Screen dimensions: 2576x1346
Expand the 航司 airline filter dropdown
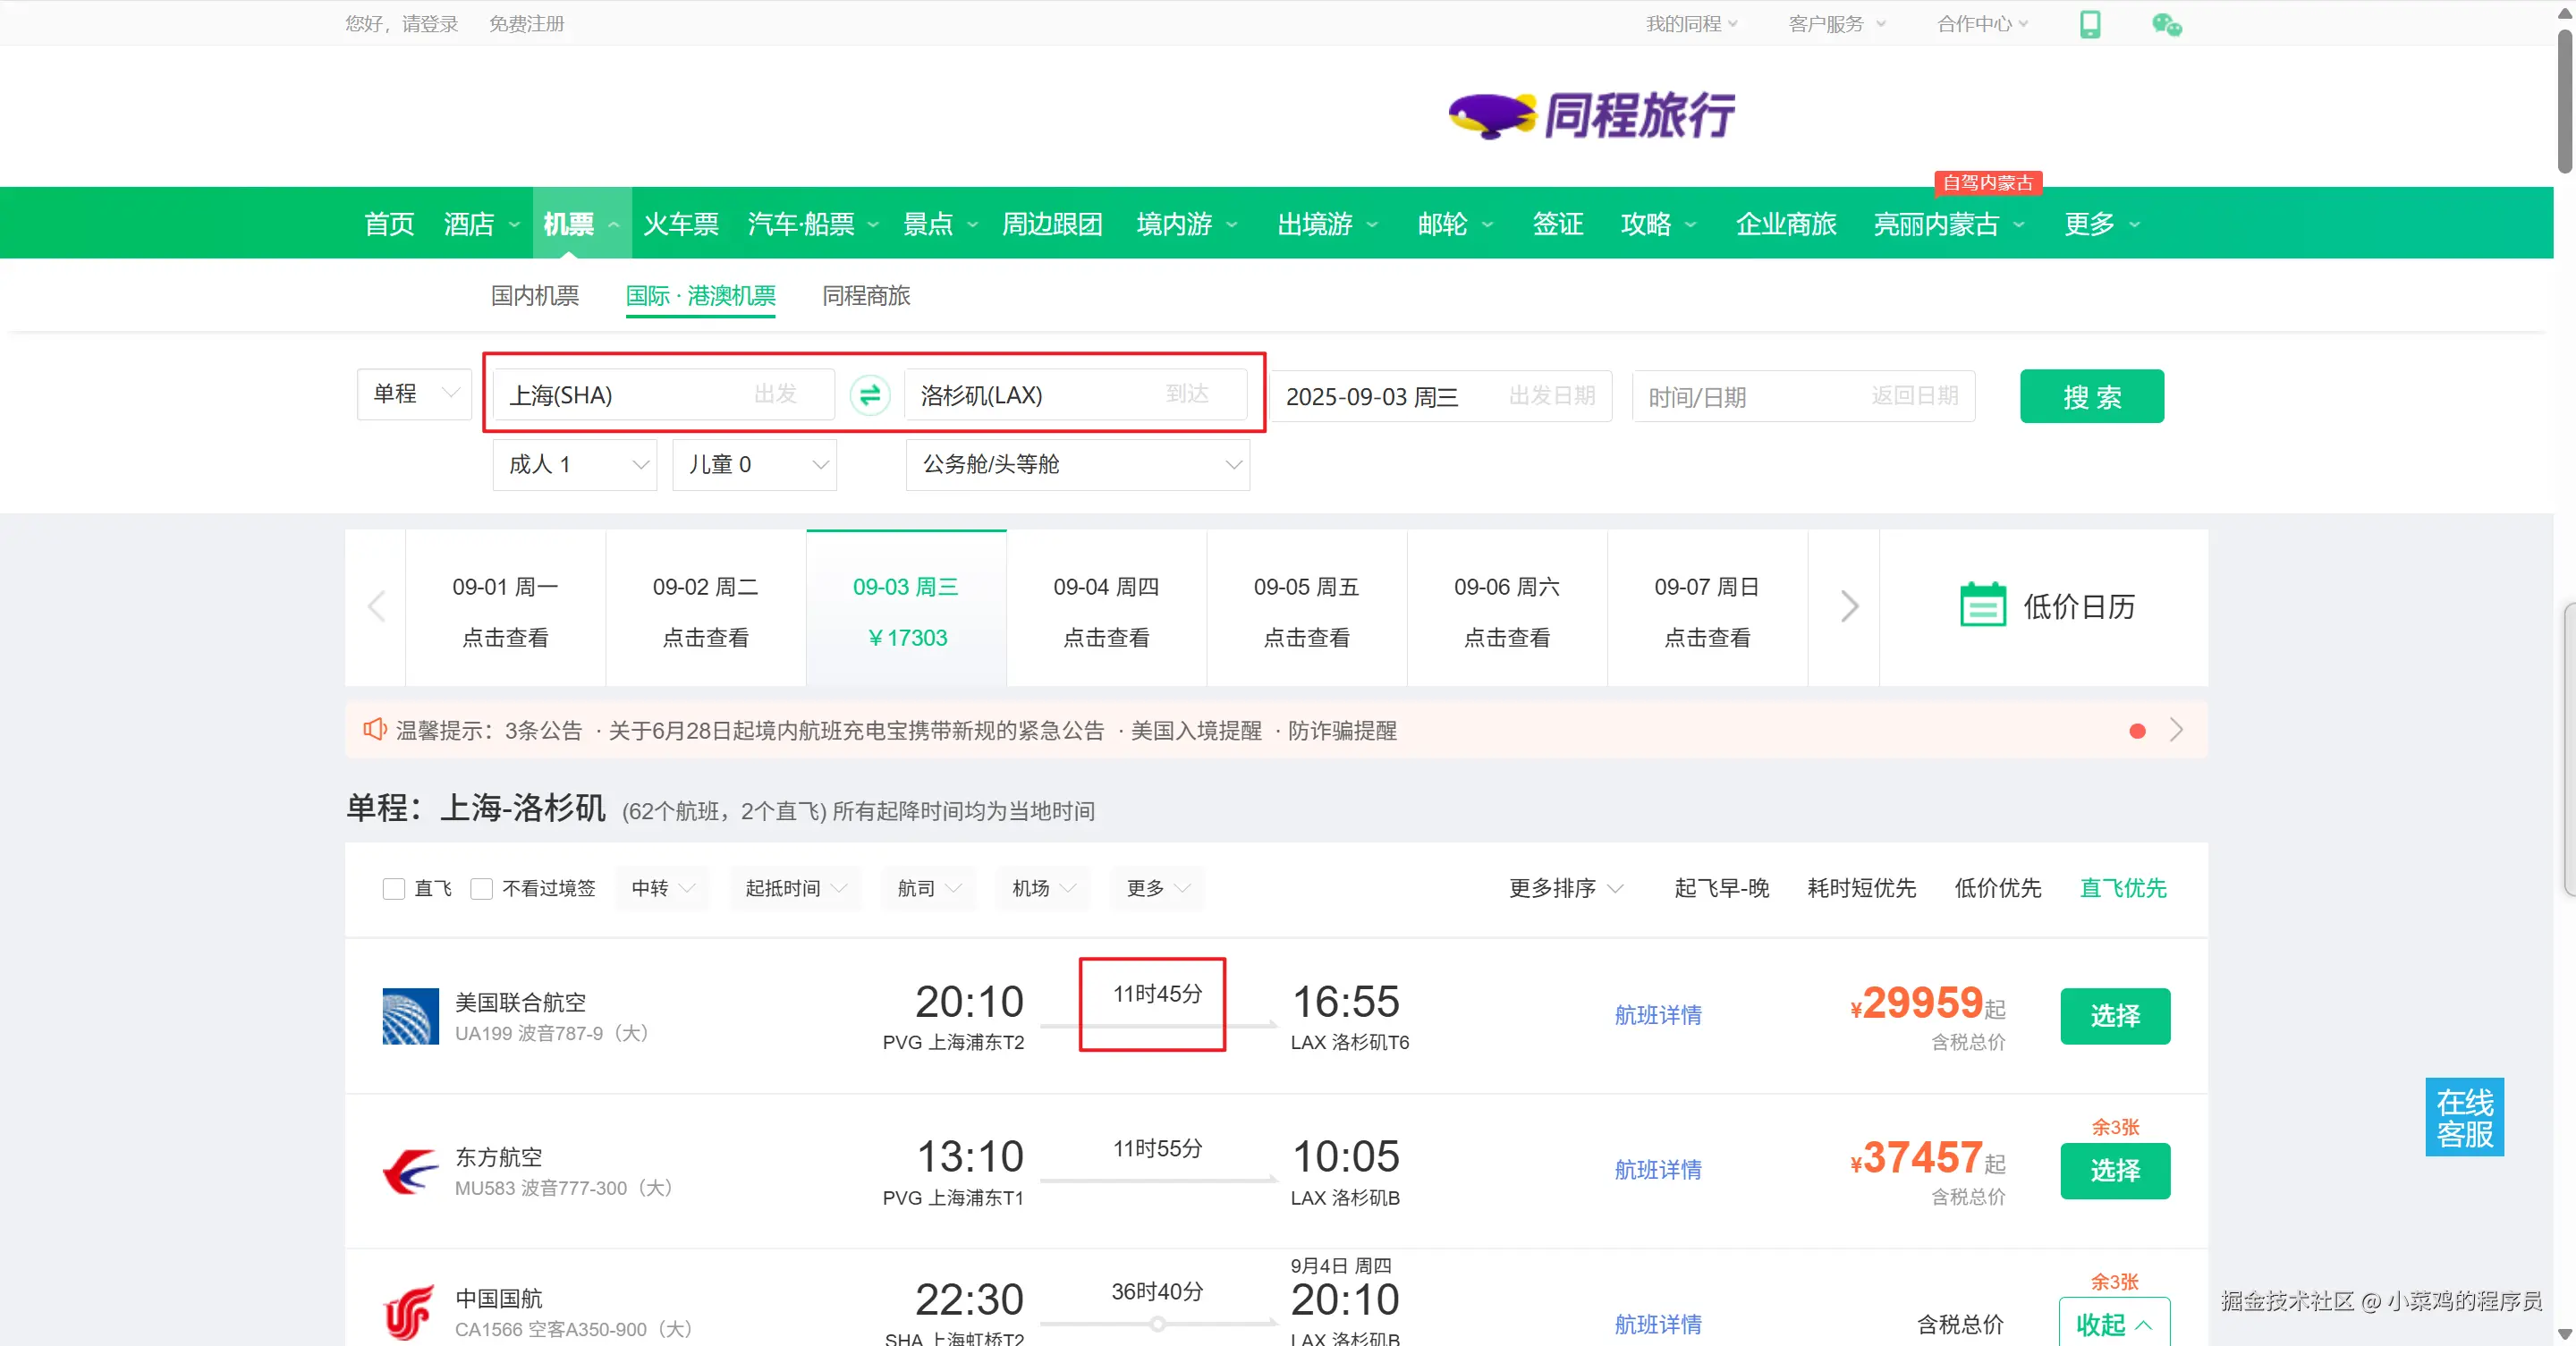click(x=927, y=888)
